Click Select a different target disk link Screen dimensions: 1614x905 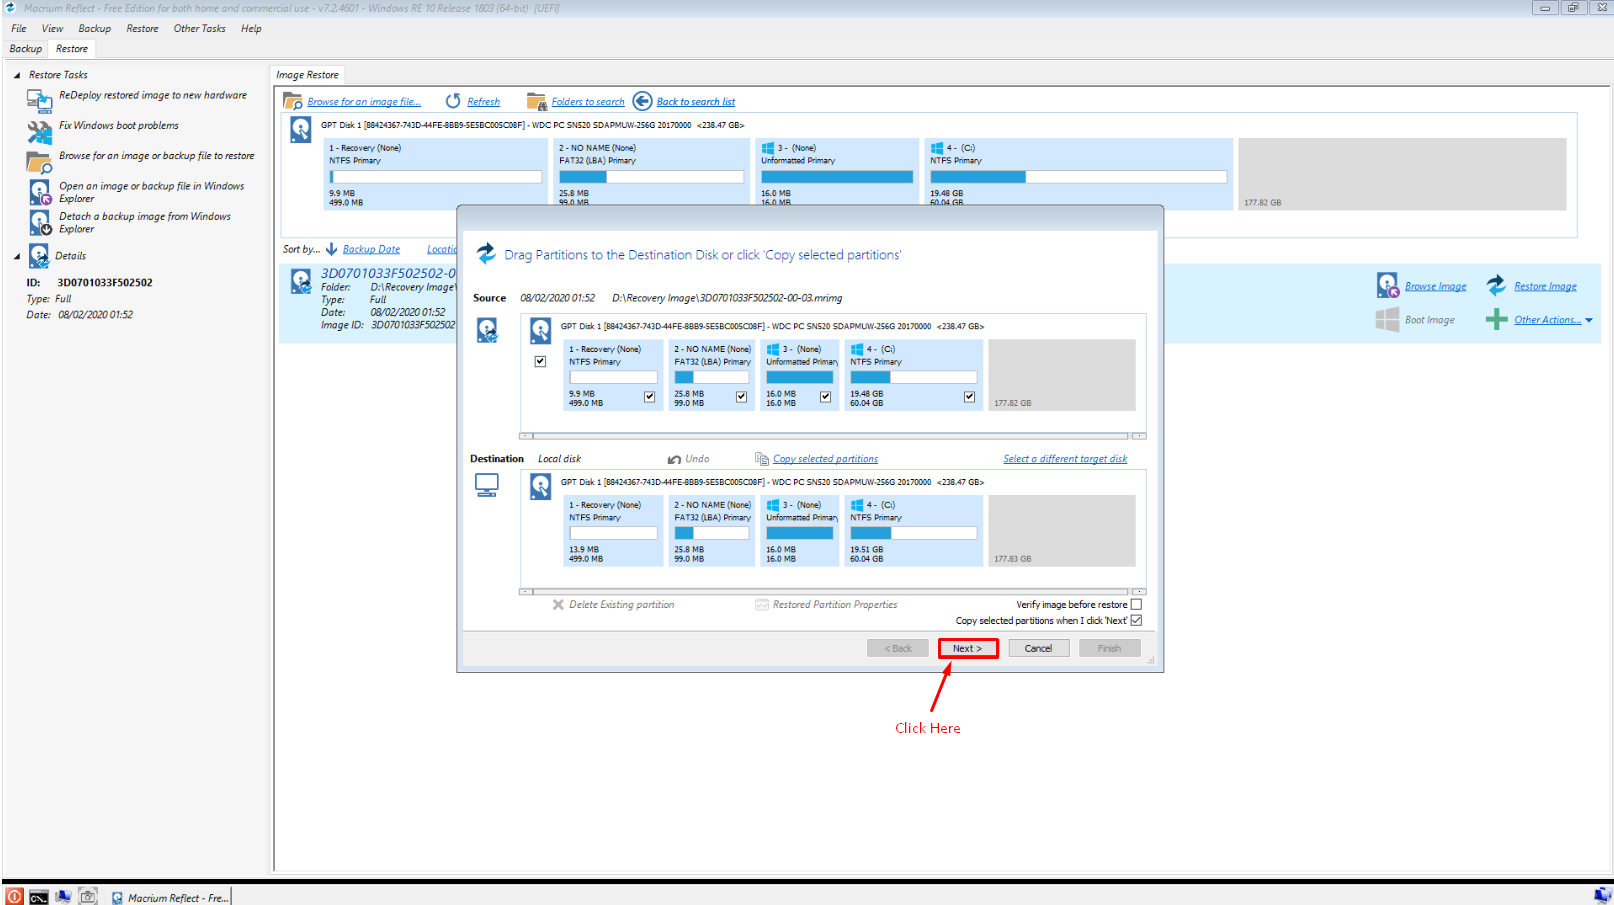point(1065,459)
